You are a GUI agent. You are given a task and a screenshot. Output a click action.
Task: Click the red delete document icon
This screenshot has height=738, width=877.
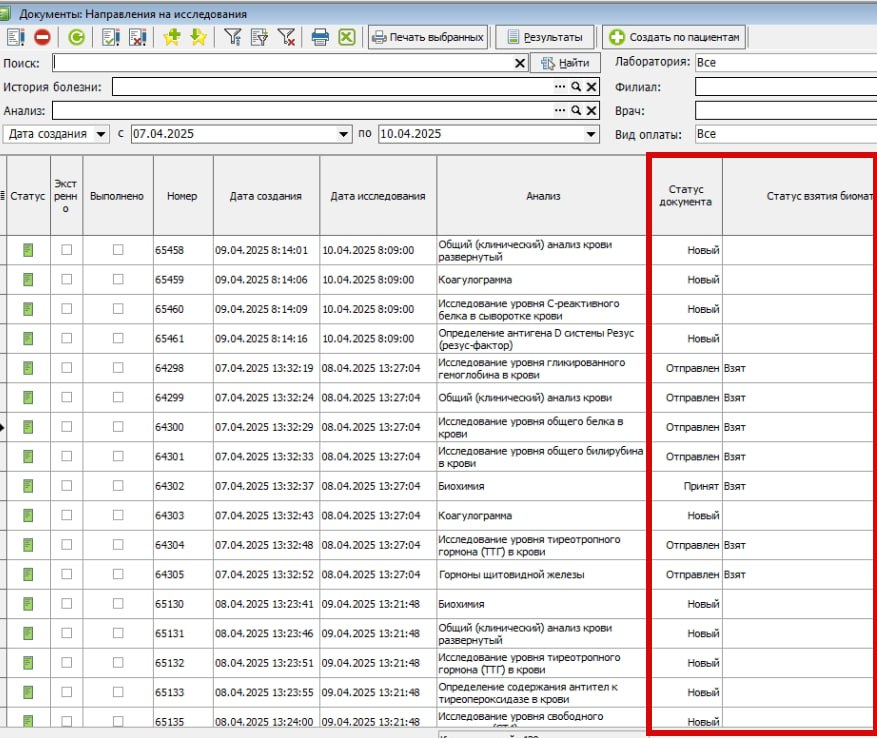[x=42, y=37]
